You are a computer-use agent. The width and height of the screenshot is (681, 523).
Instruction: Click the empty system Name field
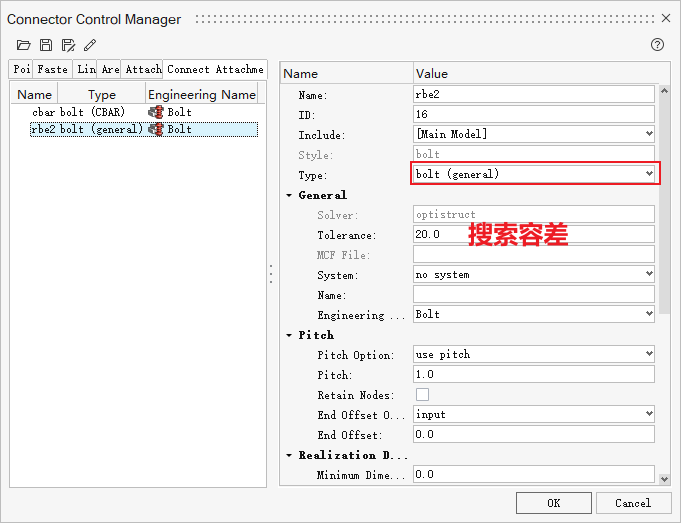[x=534, y=295]
